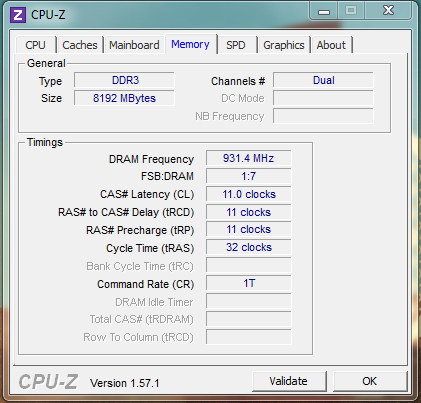Click the RAS# Precharge (tRP) label
421x403 pixels.
pos(140,230)
